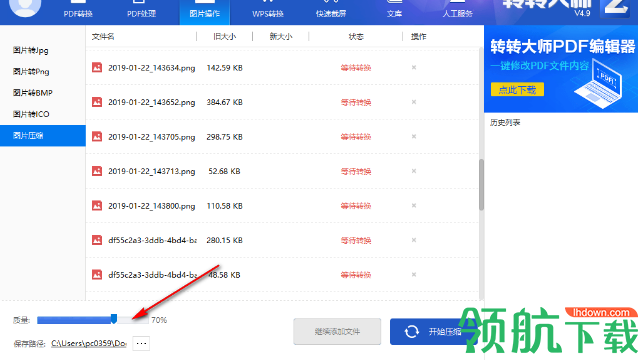This screenshot has height=360, width=638.
Task: Click status 等待转换 of 2019-01-22_143634.png
Action: 356,68
